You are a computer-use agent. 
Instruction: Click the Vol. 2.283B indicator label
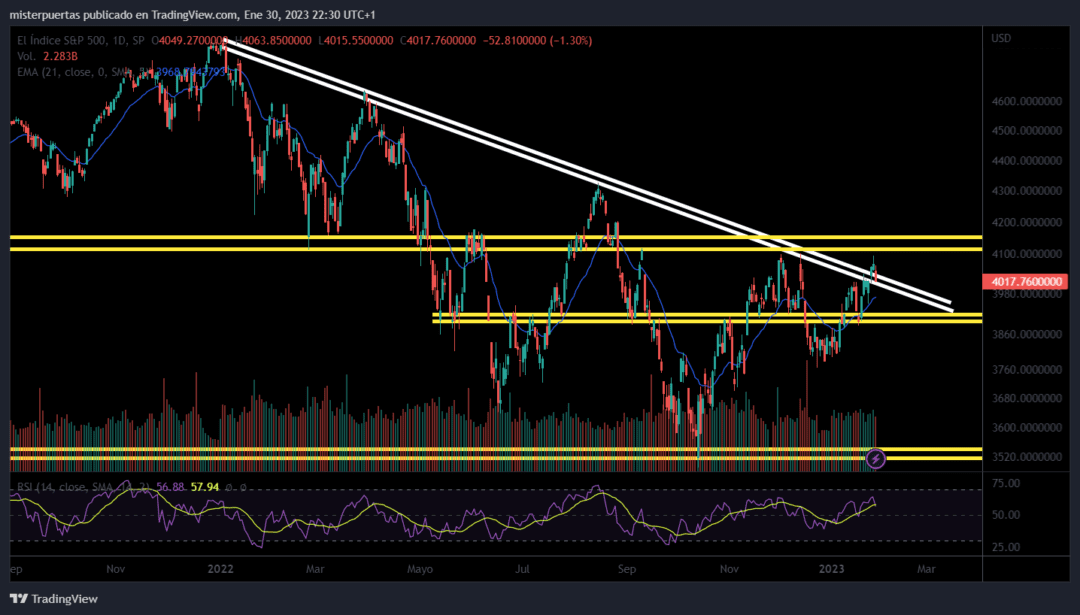click(x=48, y=56)
